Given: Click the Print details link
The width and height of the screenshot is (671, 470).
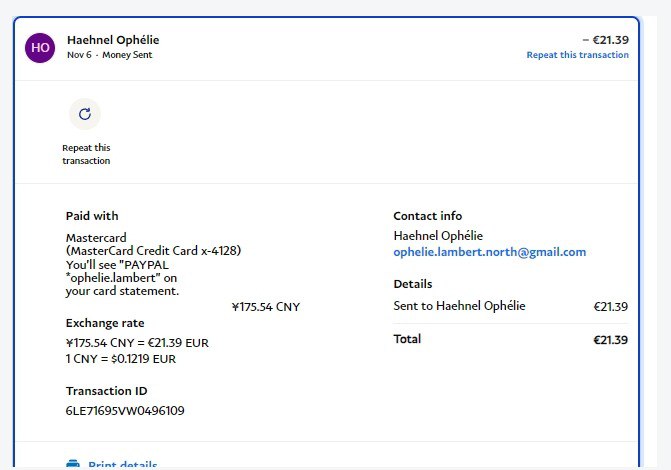Looking at the screenshot, I should (x=122, y=465).
